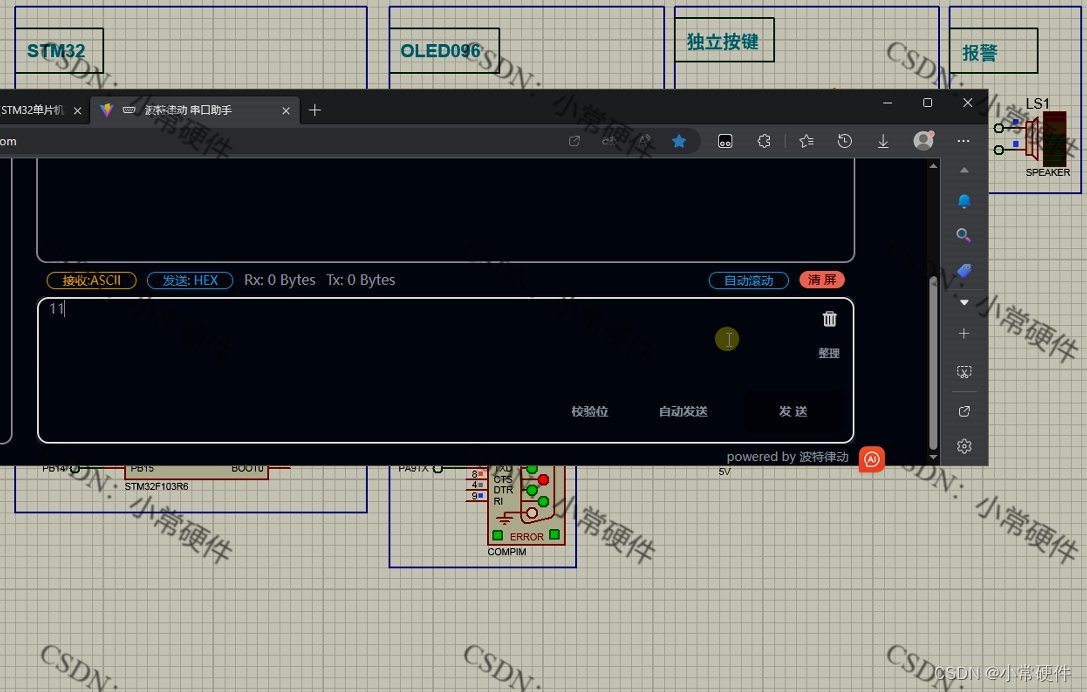Click the favorite star icon in address bar

tap(679, 141)
